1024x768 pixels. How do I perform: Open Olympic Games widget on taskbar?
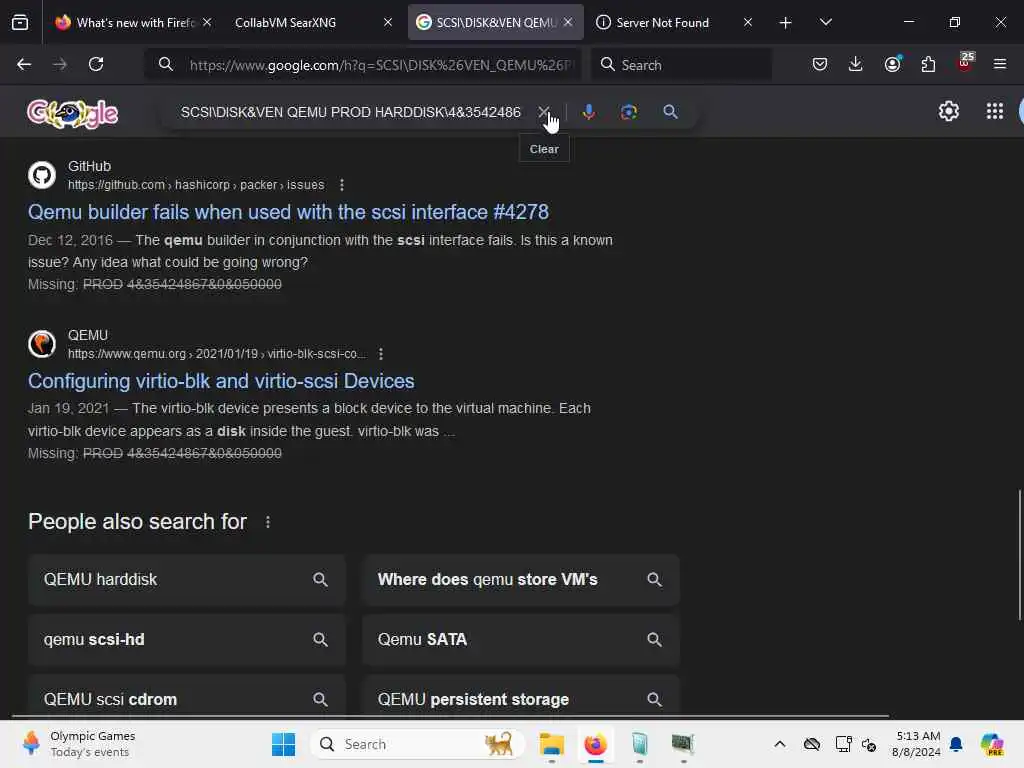(x=78, y=744)
